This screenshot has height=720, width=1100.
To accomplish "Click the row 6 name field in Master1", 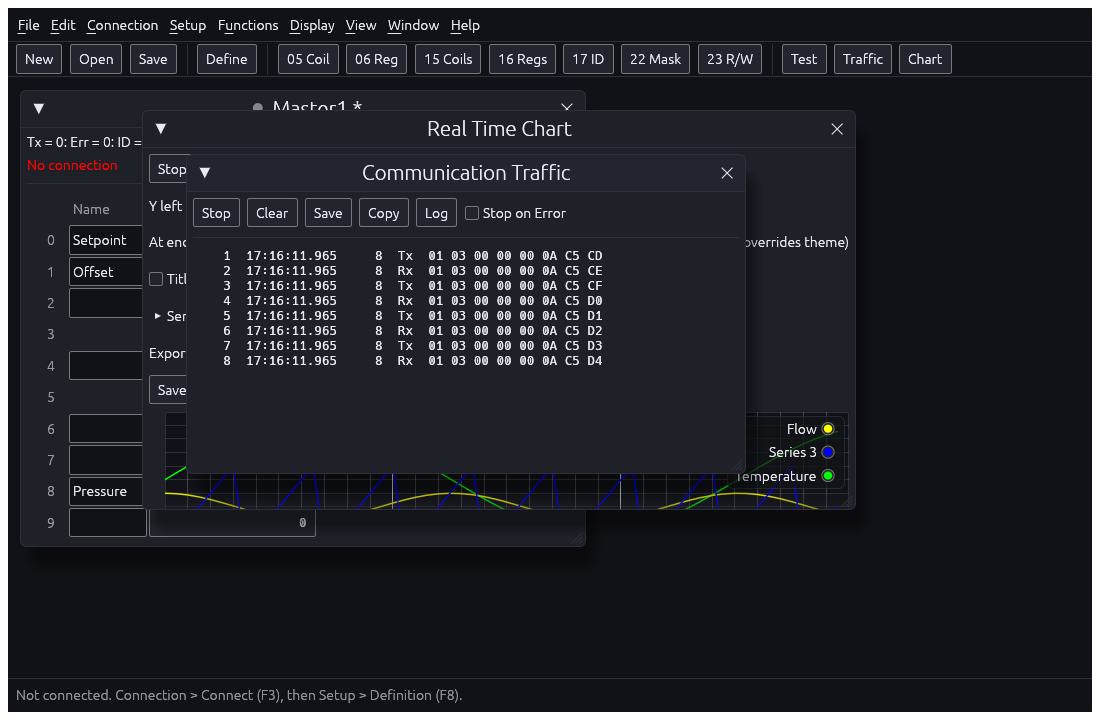I will click(106, 429).
